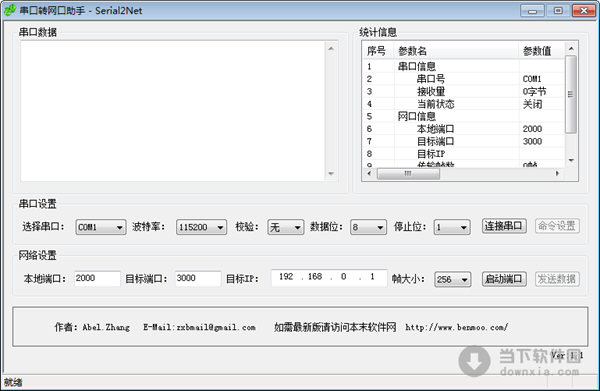Open the 选择串口 COM1 dropdown

[101, 227]
